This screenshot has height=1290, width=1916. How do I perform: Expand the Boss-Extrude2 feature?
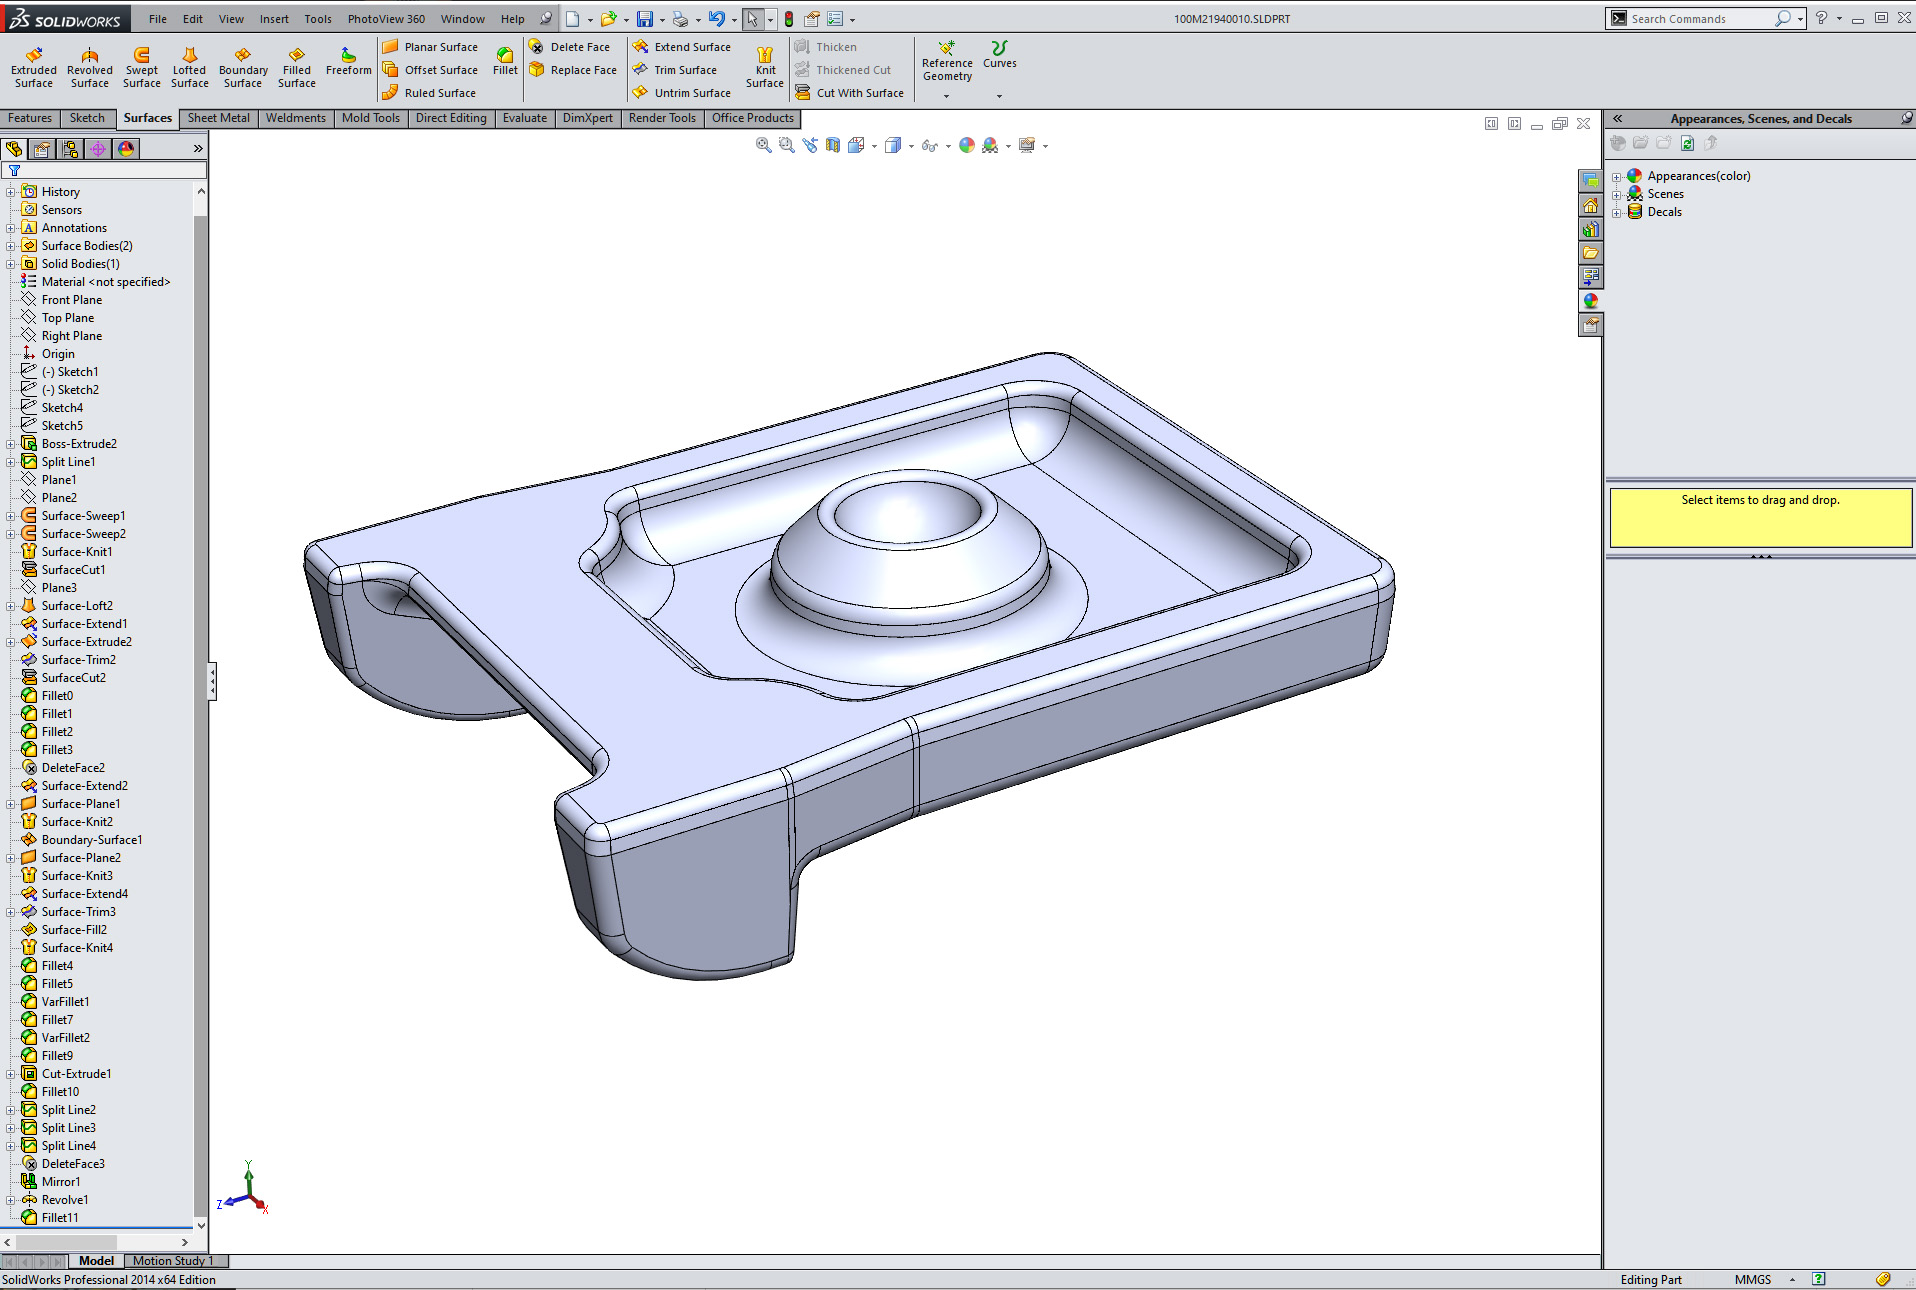tap(11, 444)
